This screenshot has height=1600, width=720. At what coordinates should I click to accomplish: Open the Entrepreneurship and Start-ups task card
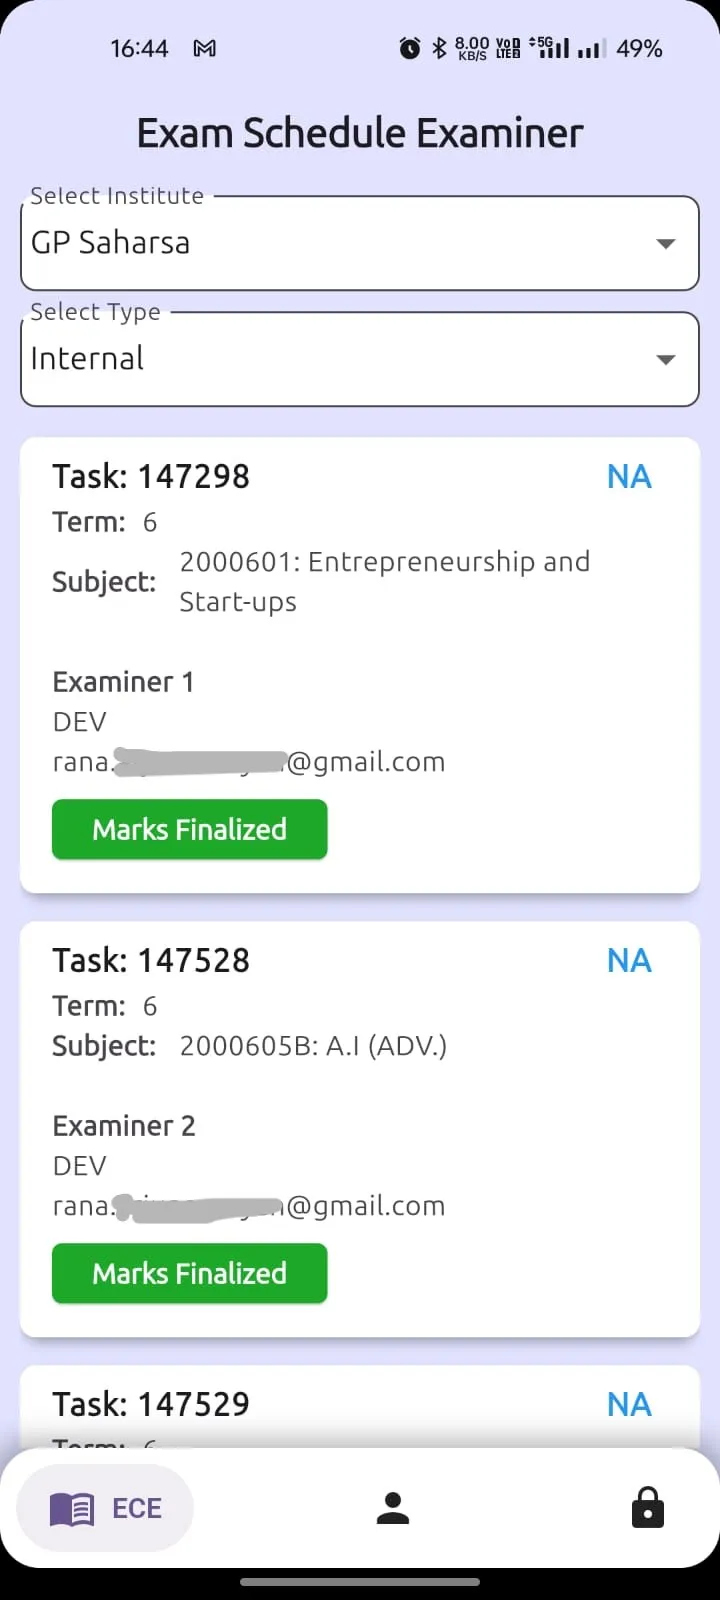coord(360,665)
